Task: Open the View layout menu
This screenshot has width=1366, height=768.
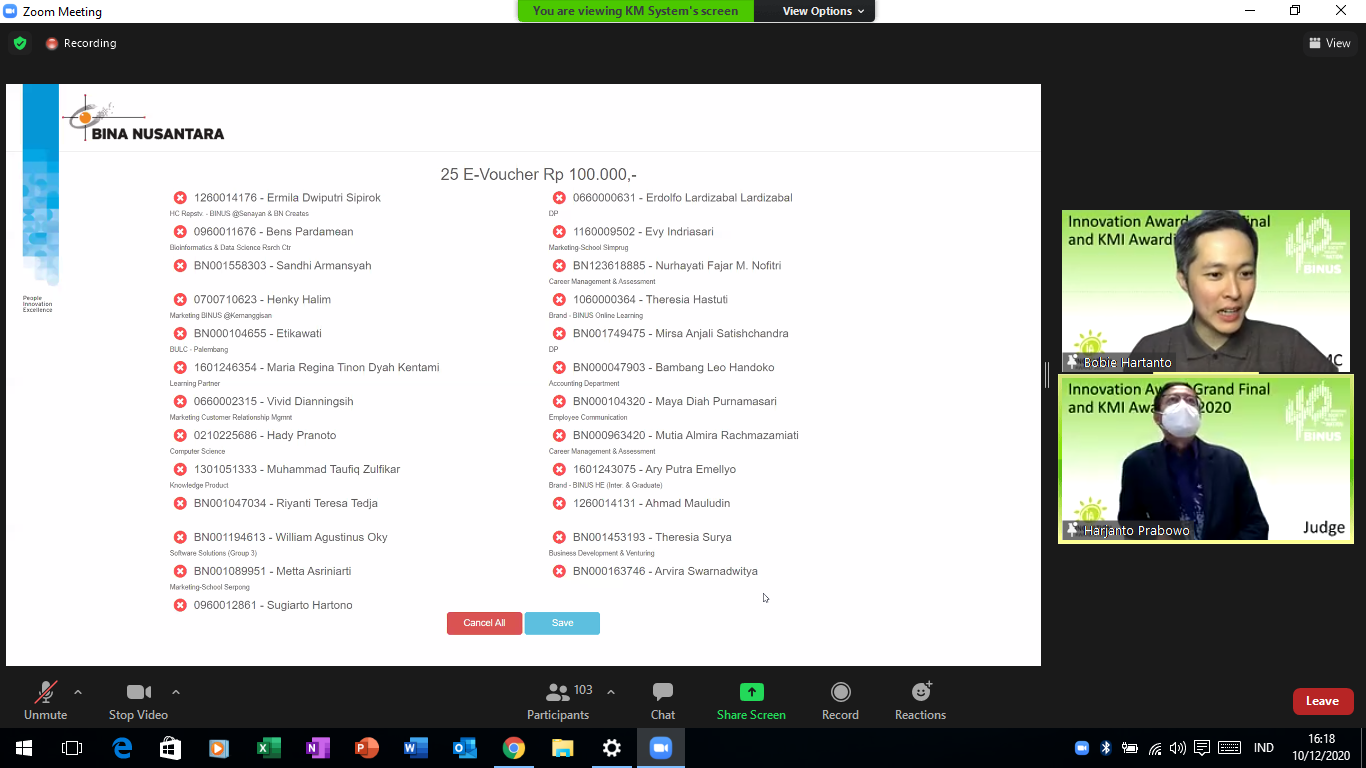Action: (1330, 43)
